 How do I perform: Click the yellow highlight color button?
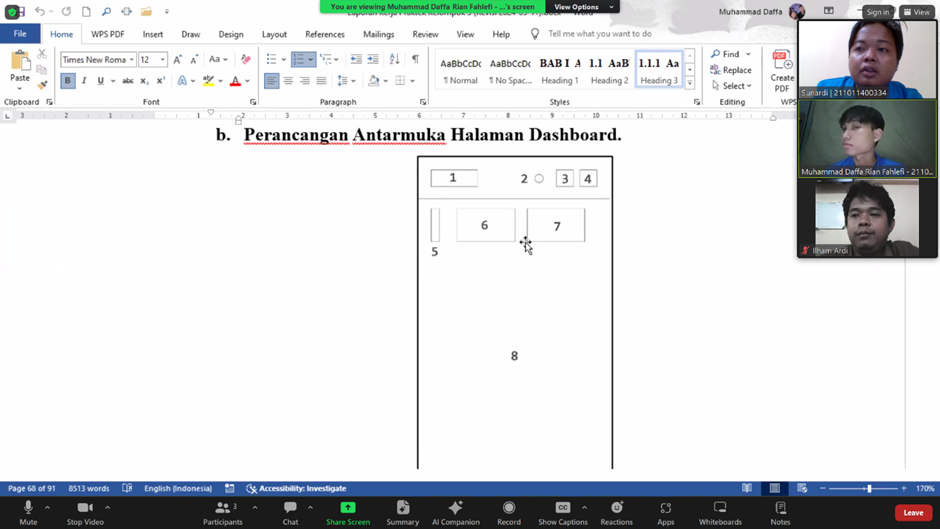click(208, 80)
